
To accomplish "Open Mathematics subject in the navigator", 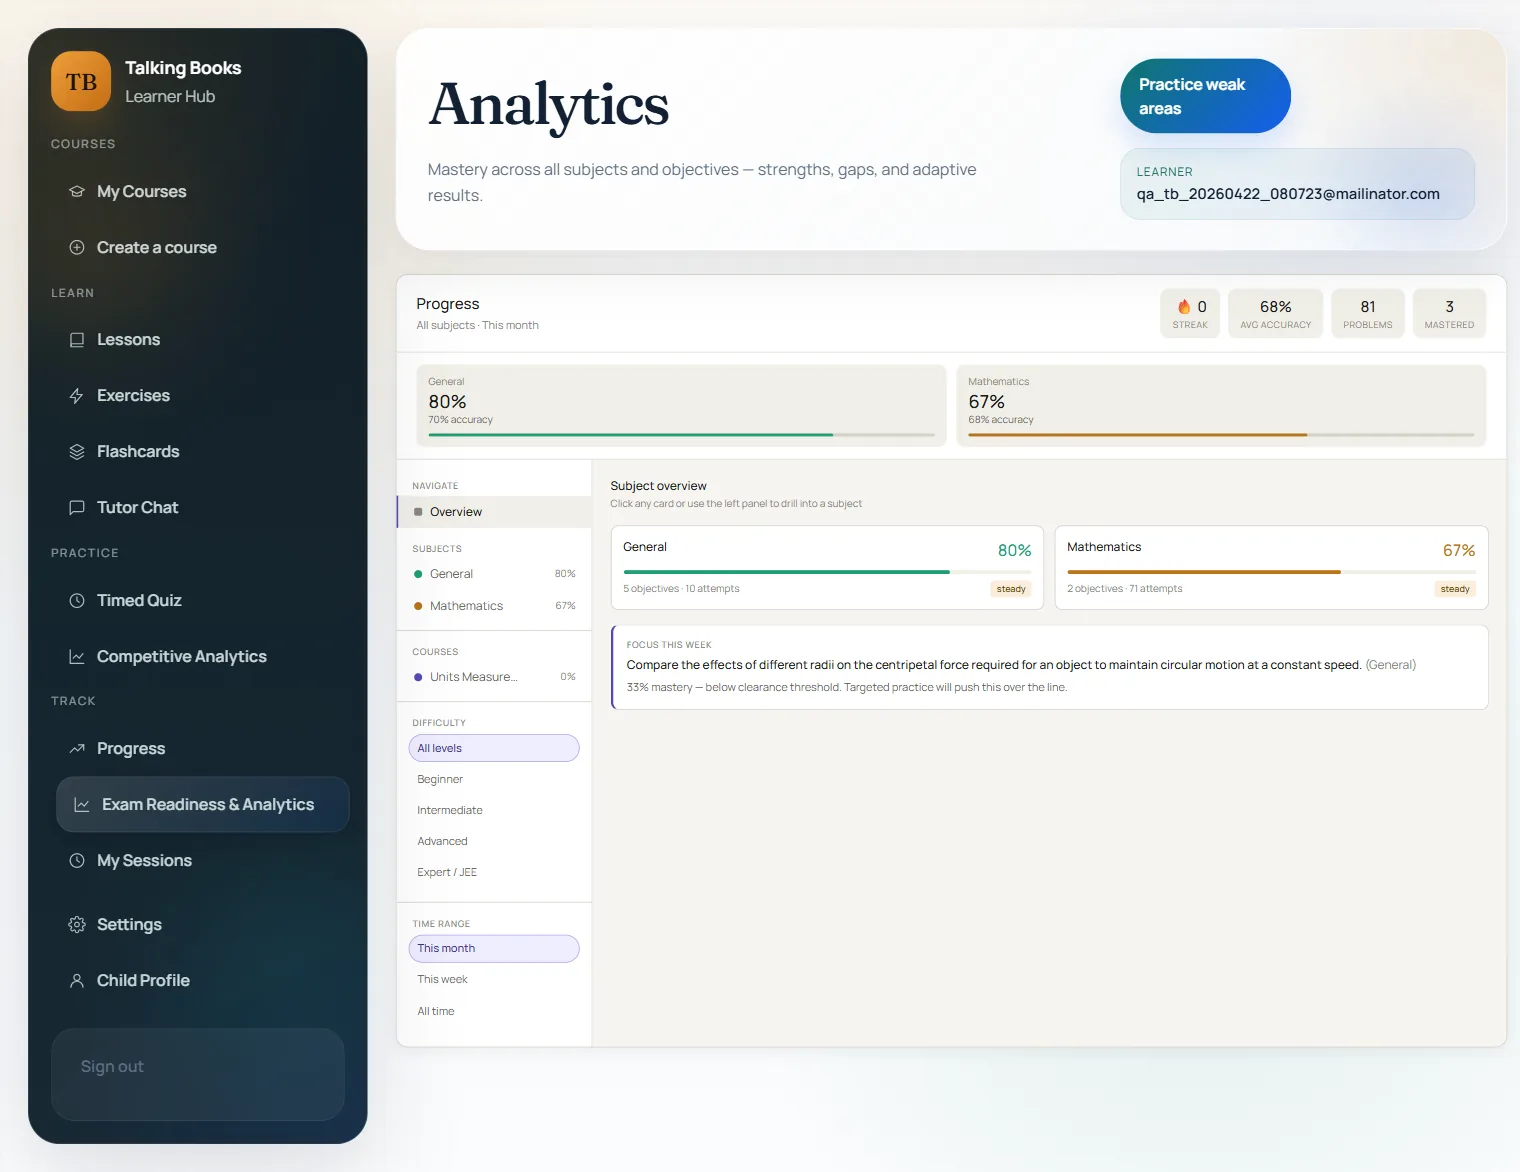I will click(494, 606).
